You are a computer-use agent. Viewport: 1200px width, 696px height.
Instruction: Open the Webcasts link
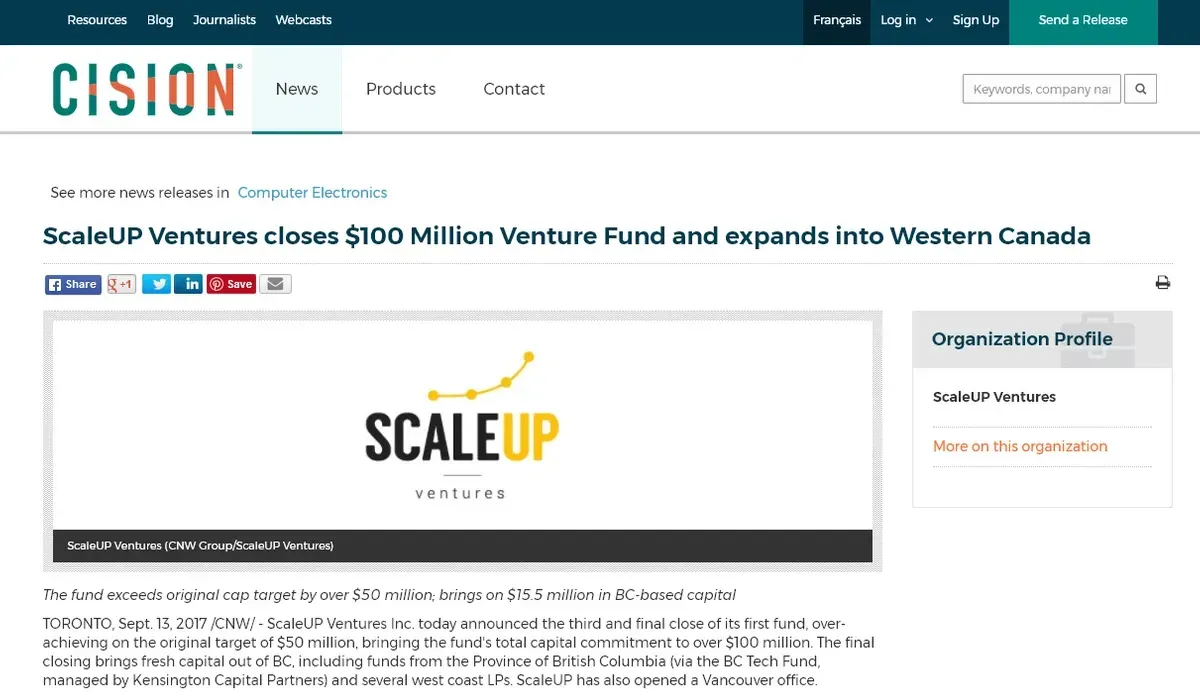304,20
